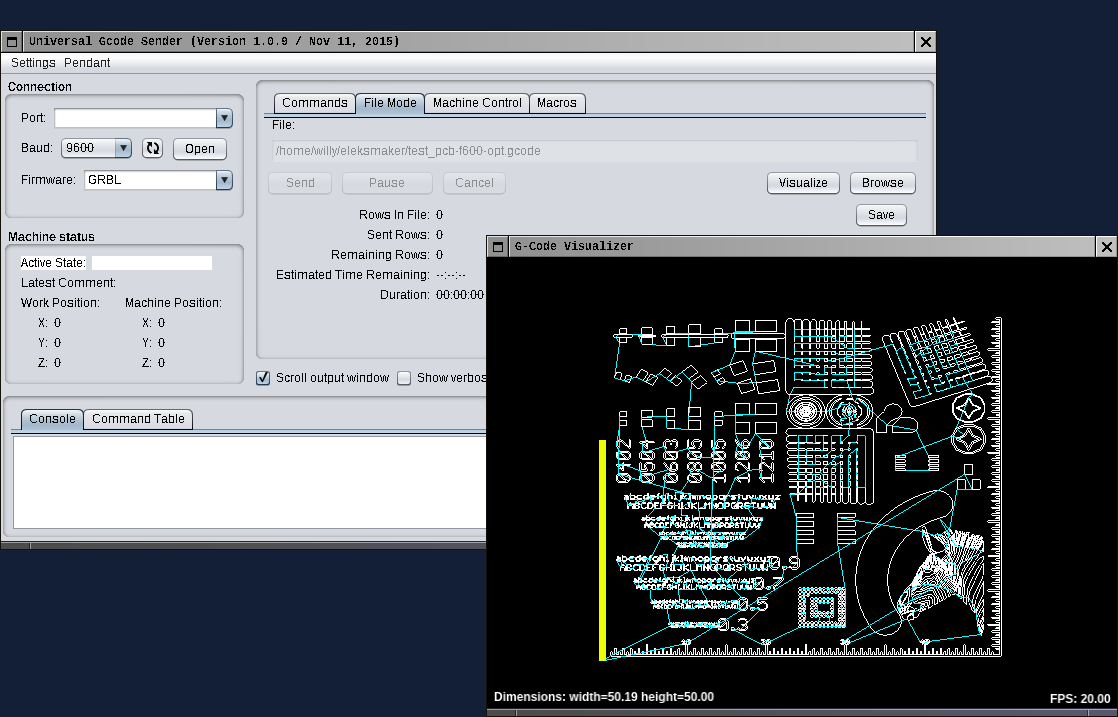This screenshot has width=1118, height=717.
Task: Click the Dimensions width=50.19 height=50.00 text
Action: [604, 696]
